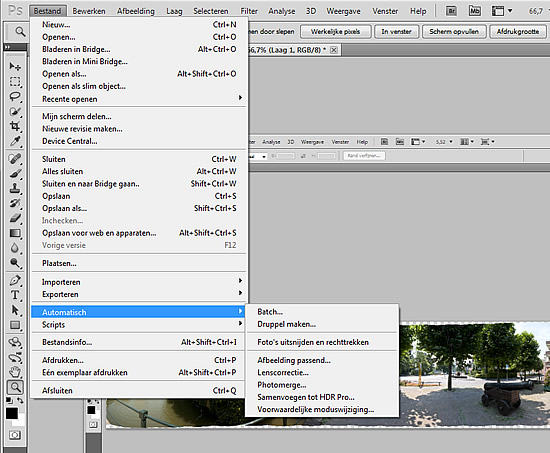Open the Bewerken menu

[x=89, y=11]
